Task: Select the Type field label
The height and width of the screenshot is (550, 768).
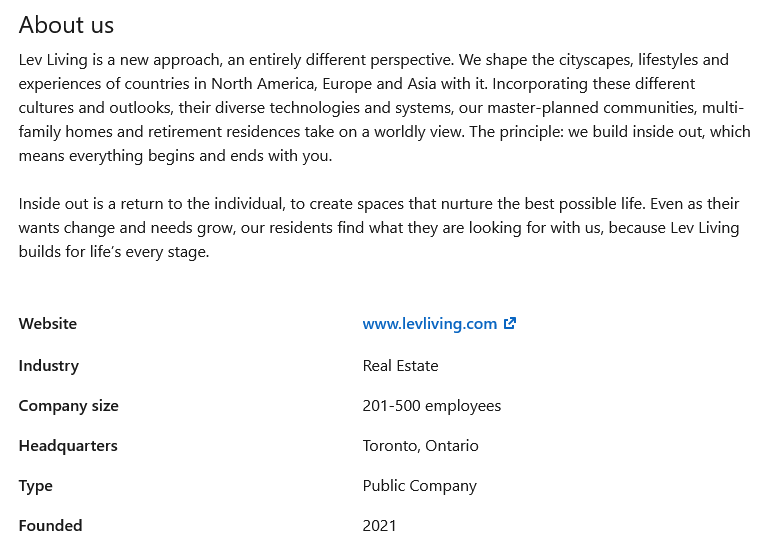Action: pos(35,486)
